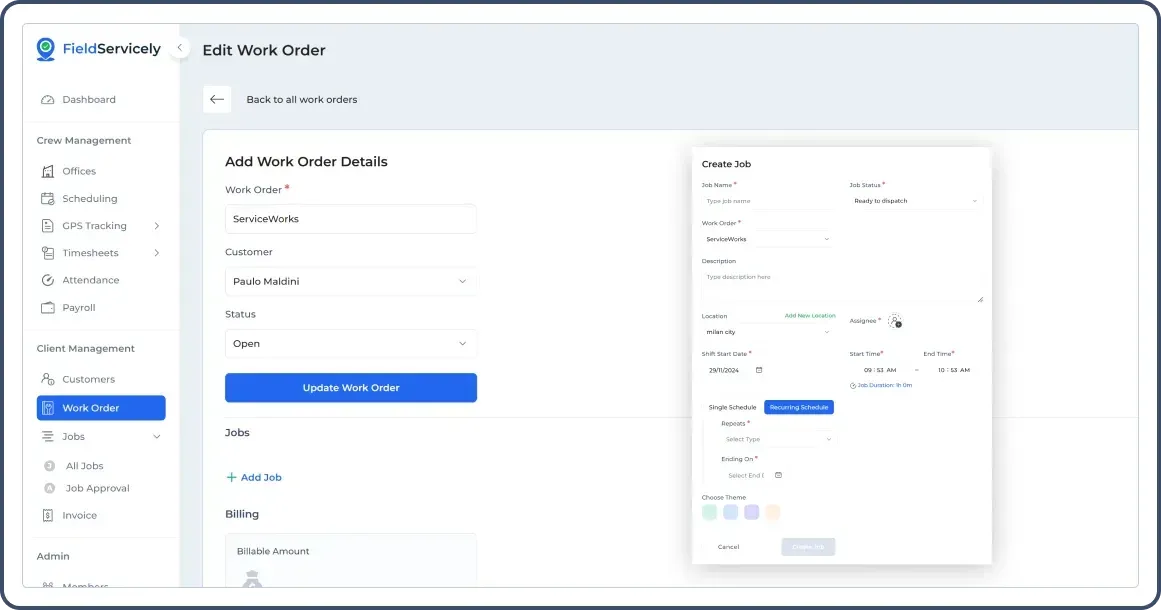The image size is (1161, 610).
Task: Select the Recurring Schedule option
Action: pyautogui.click(x=799, y=407)
